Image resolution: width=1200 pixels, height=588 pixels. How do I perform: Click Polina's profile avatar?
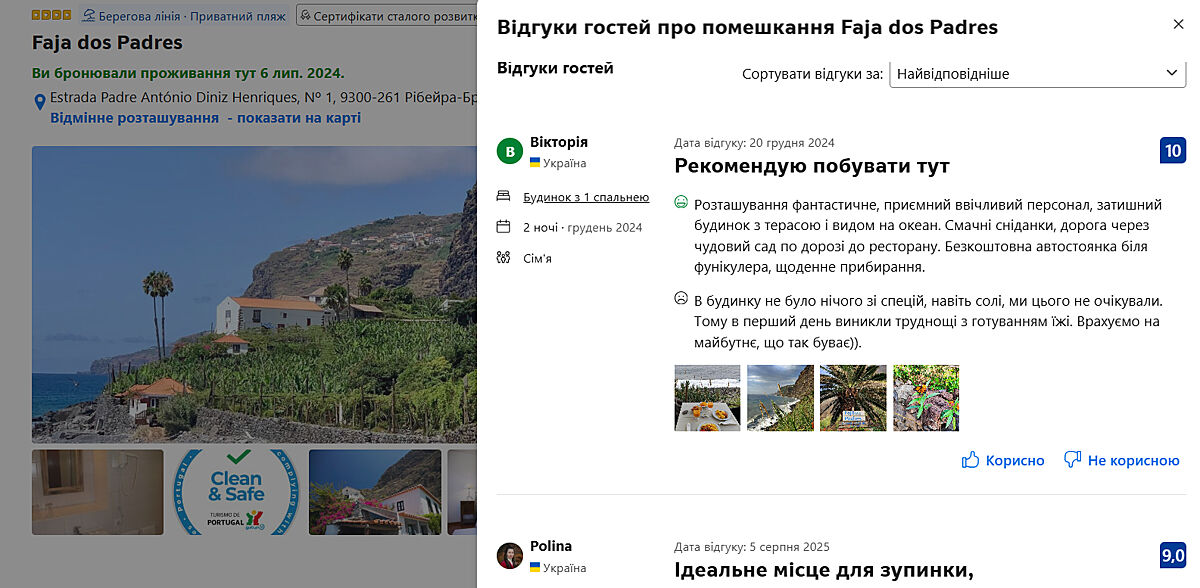(510, 556)
